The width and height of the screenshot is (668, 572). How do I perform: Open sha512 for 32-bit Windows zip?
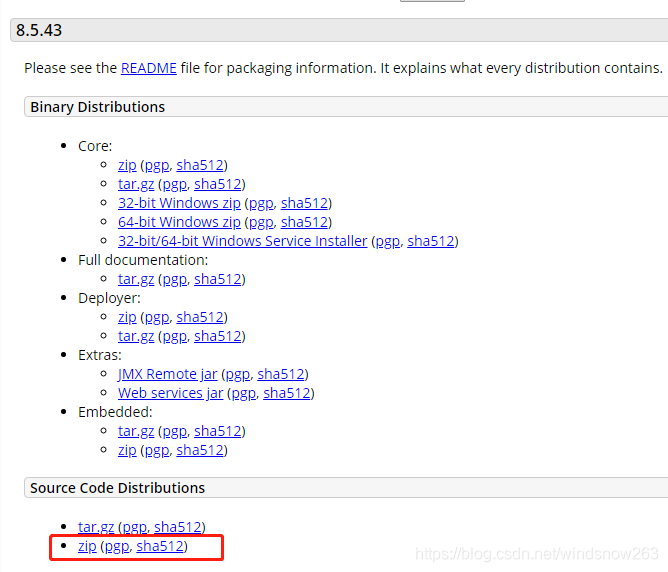(304, 203)
